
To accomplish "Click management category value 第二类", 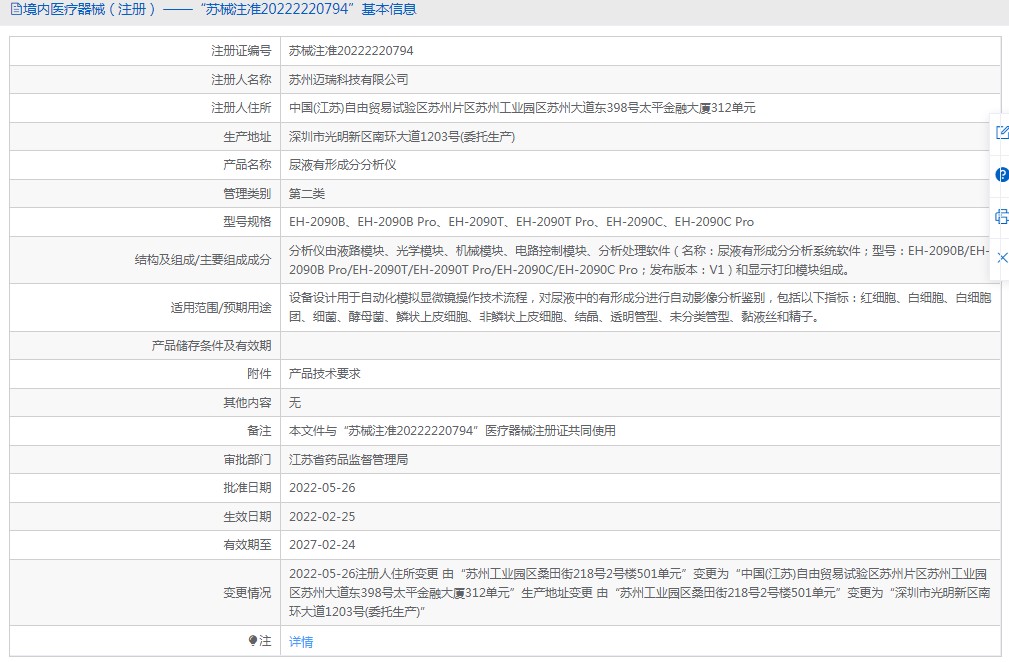I will [x=306, y=194].
